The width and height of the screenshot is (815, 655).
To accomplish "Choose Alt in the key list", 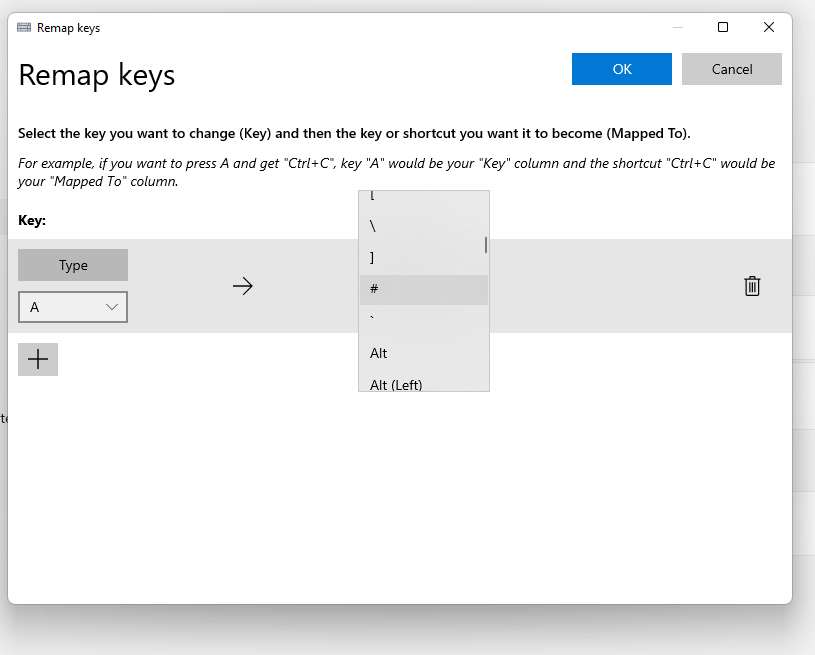I will 424,353.
